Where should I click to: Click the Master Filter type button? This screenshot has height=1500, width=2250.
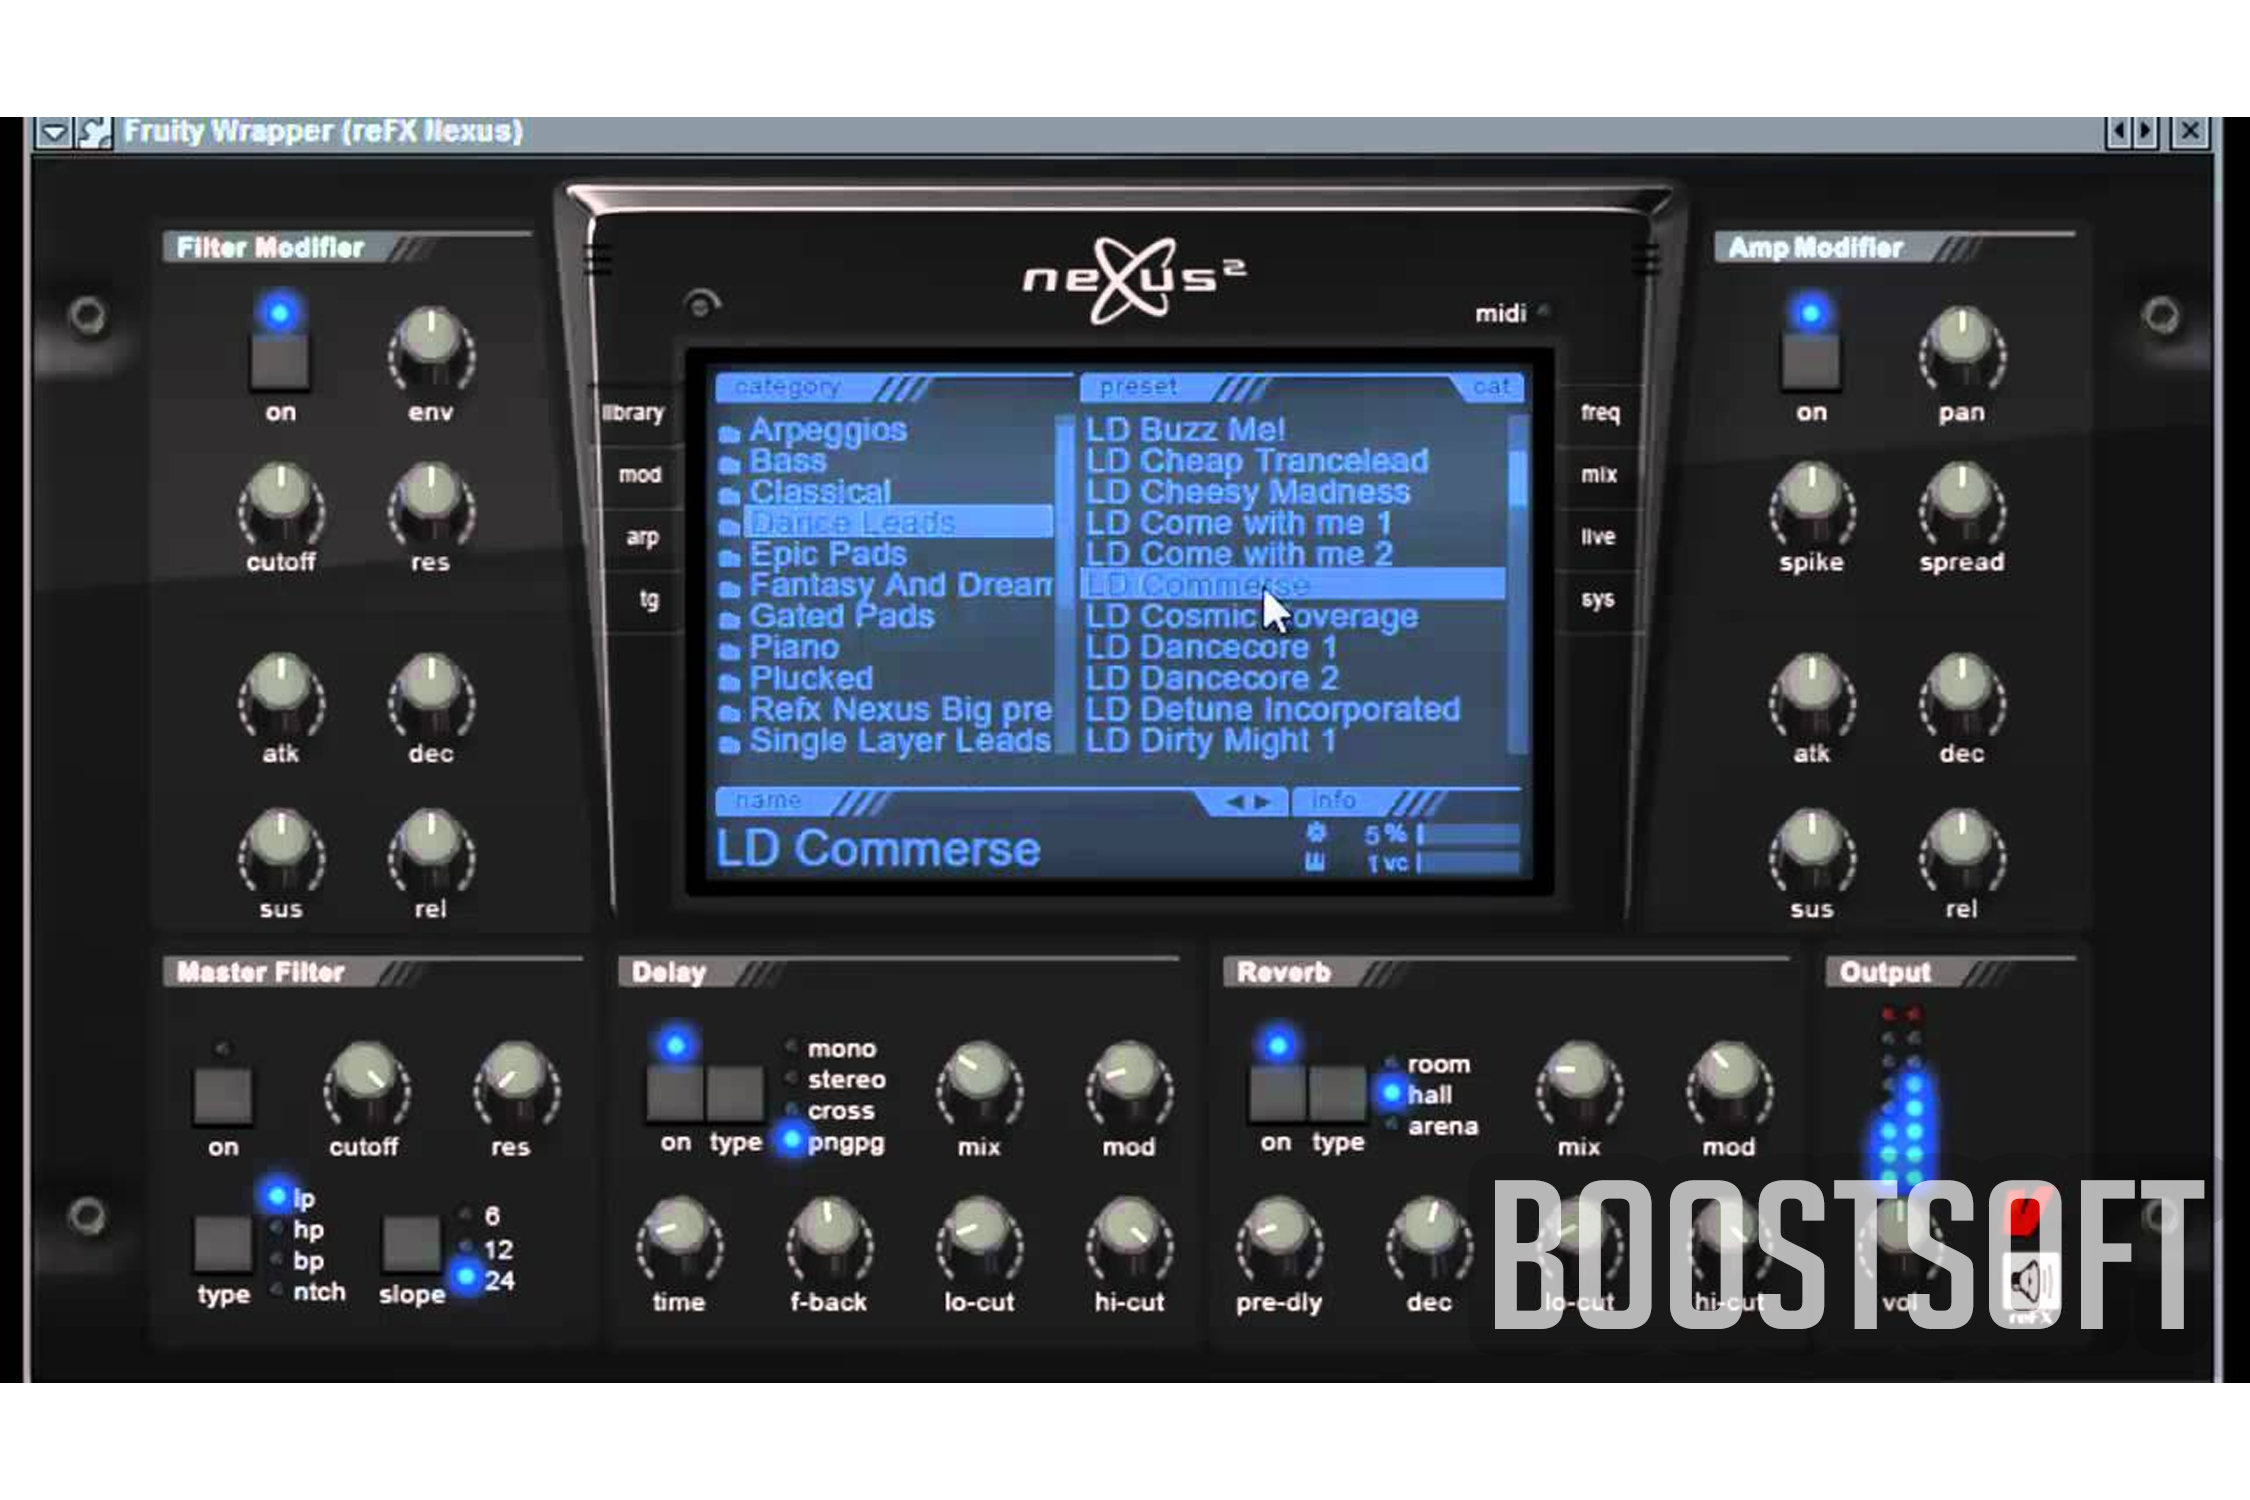pyautogui.click(x=223, y=1244)
